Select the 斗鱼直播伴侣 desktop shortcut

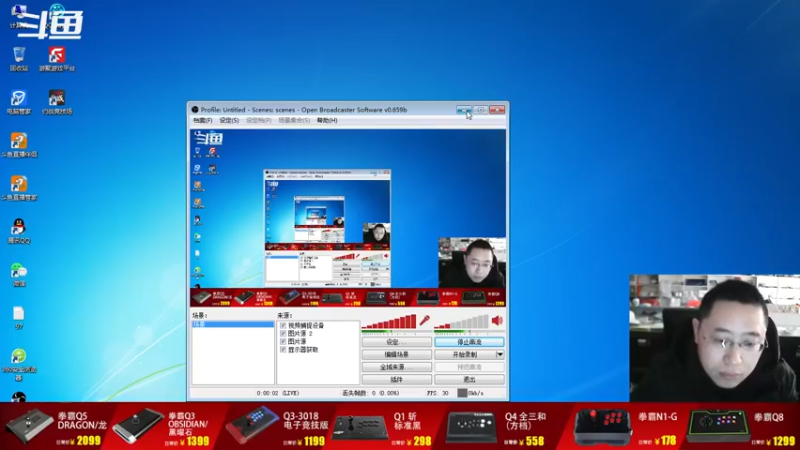[x=19, y=145]
